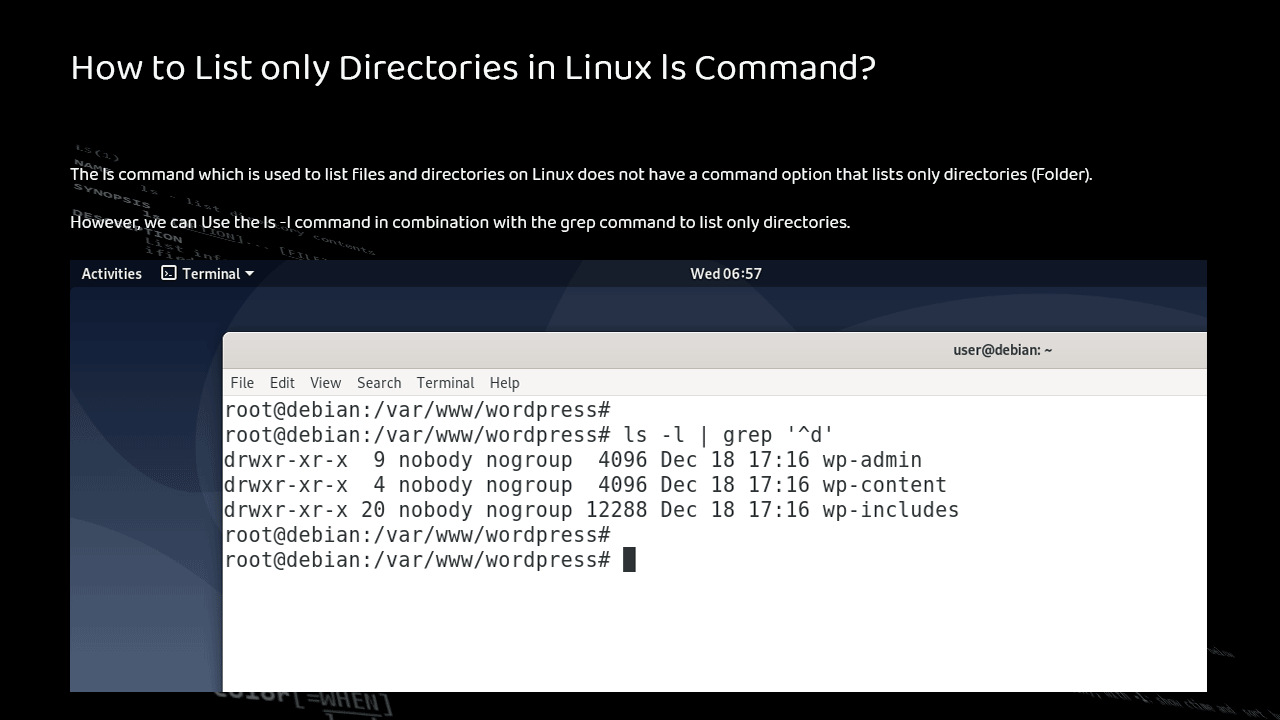The image size is (1280, 720).
Task: Place cursor at the blinking terminal prompt
Action: [x=630, y=559]
